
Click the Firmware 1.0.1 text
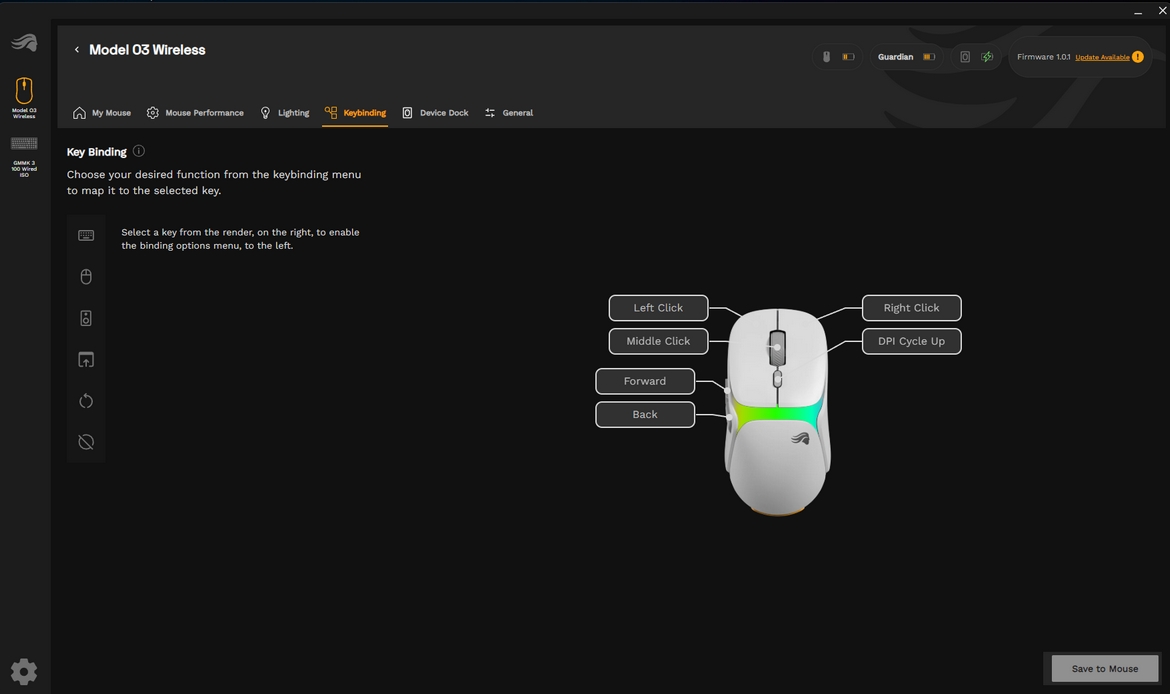coord(1043,57)
